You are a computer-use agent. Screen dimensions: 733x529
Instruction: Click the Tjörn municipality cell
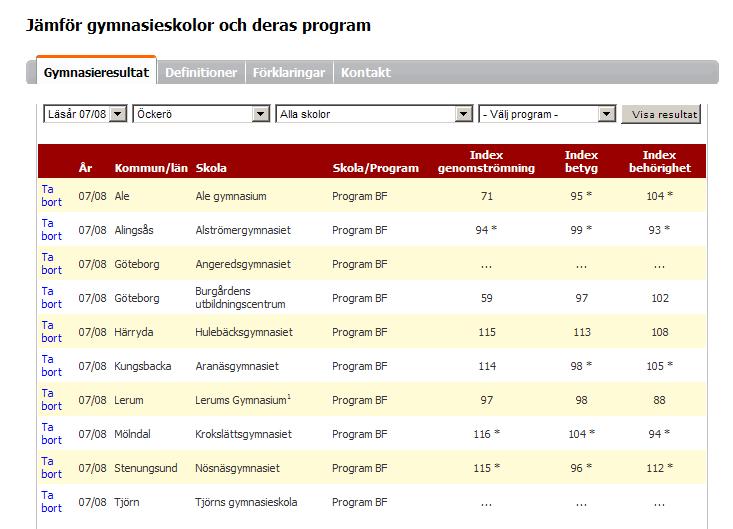pyautogui.click(x=127, y=502)
